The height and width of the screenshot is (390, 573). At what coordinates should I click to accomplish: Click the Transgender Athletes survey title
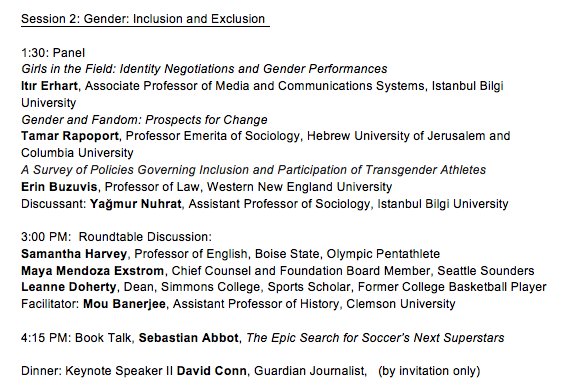(254, 170)
